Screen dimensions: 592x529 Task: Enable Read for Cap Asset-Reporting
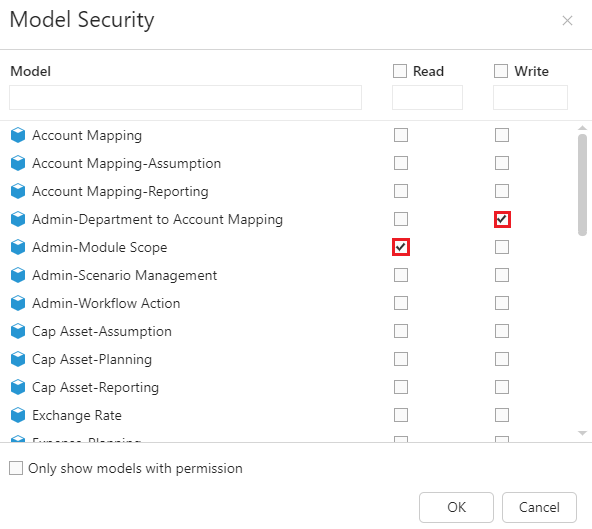[401, 387]
